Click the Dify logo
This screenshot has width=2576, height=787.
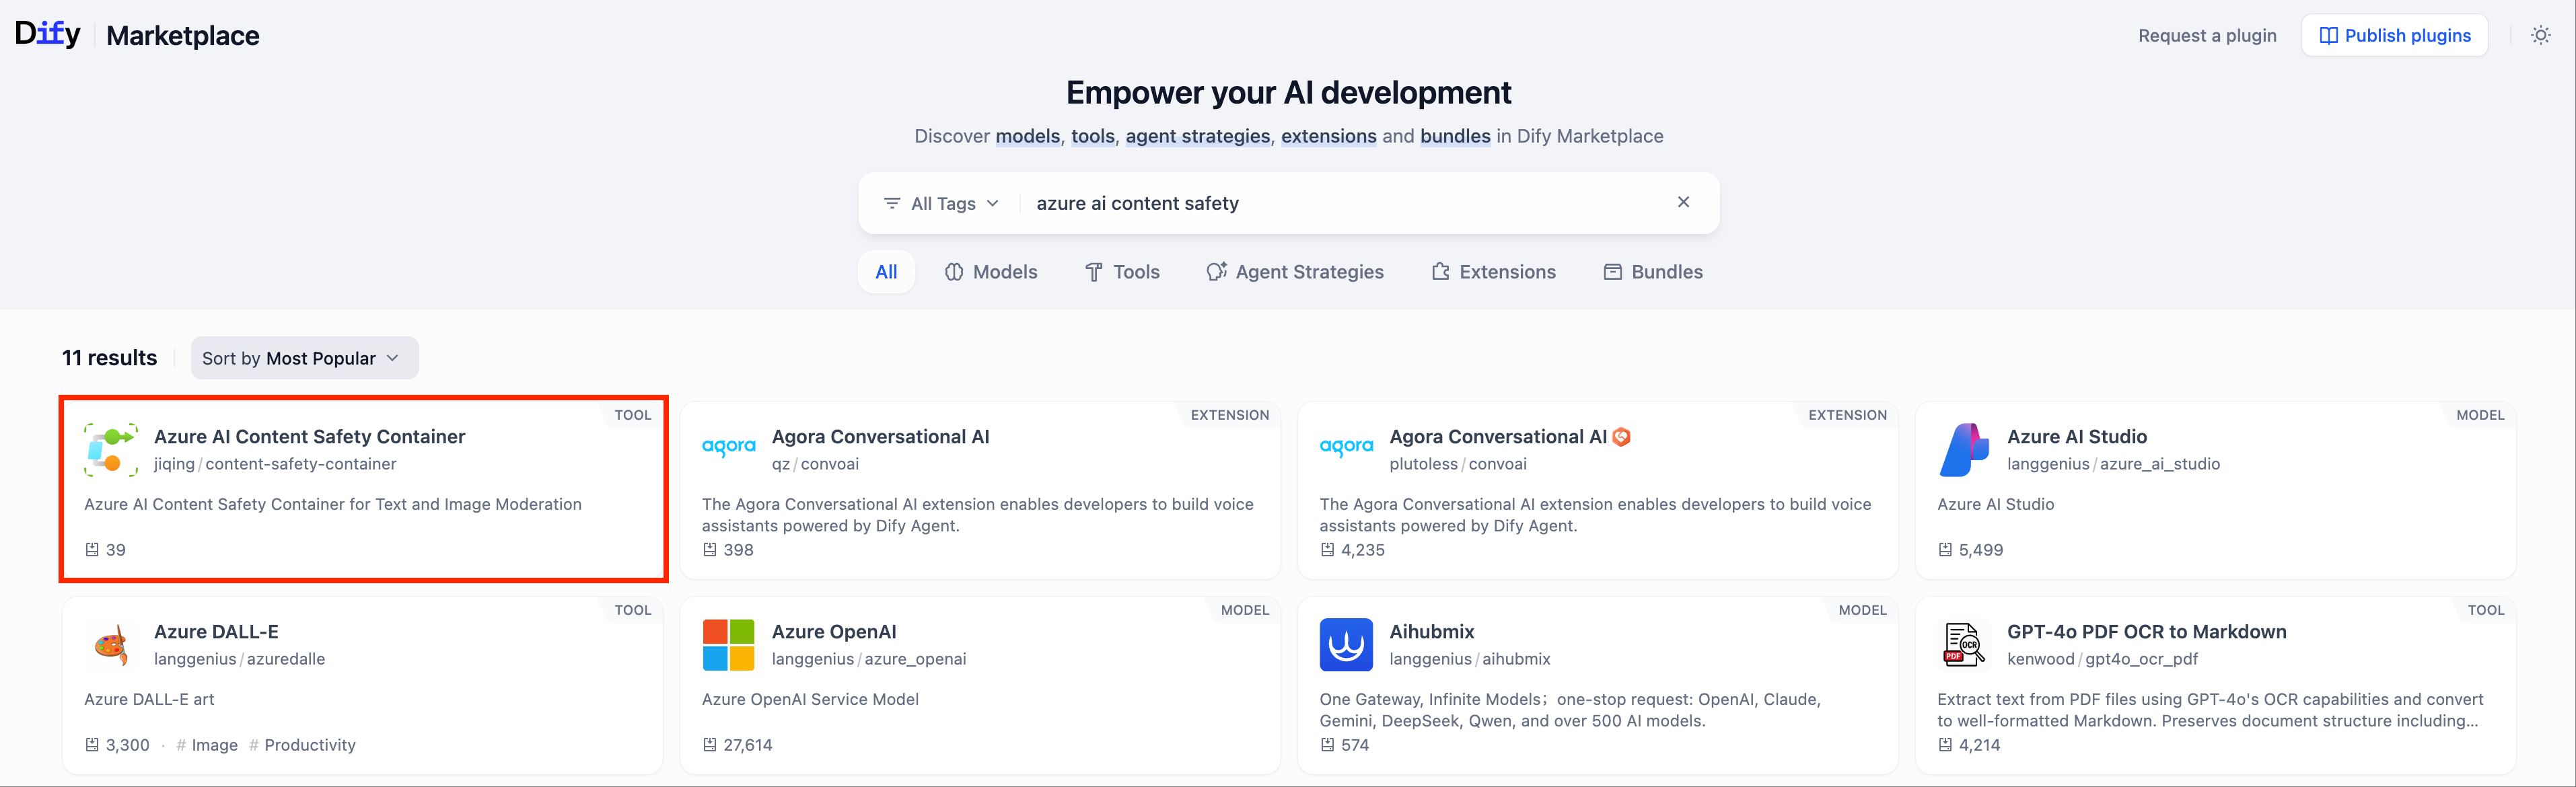coord(47,34)
